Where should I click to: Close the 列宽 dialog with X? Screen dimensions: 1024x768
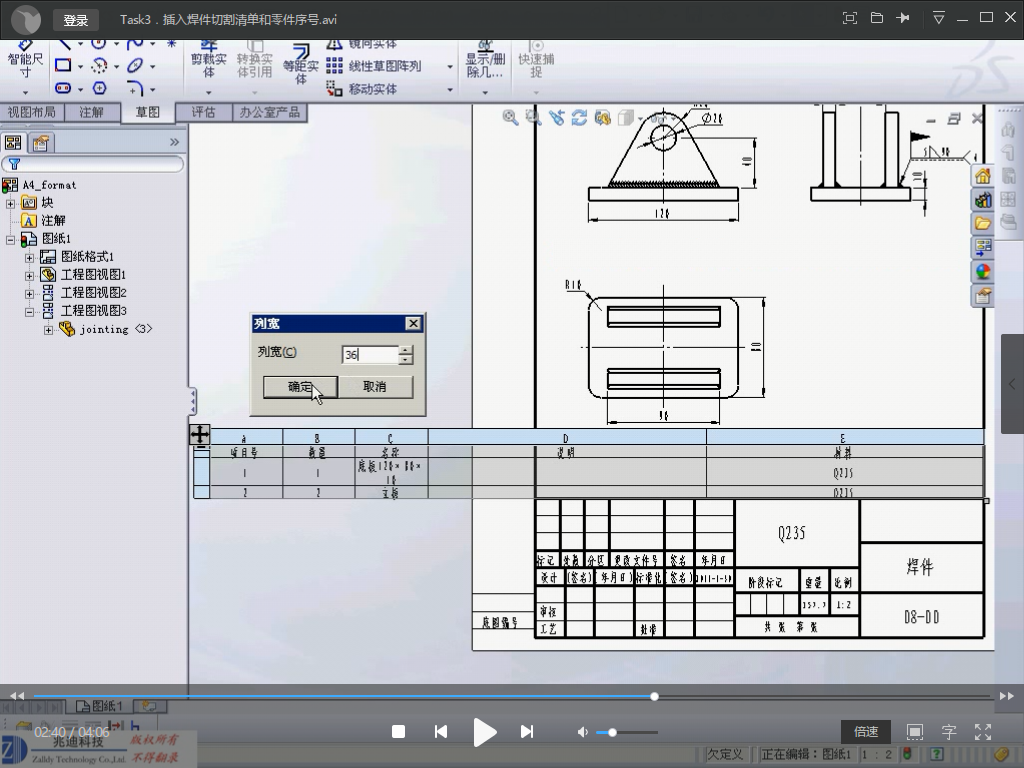(413, 323)
